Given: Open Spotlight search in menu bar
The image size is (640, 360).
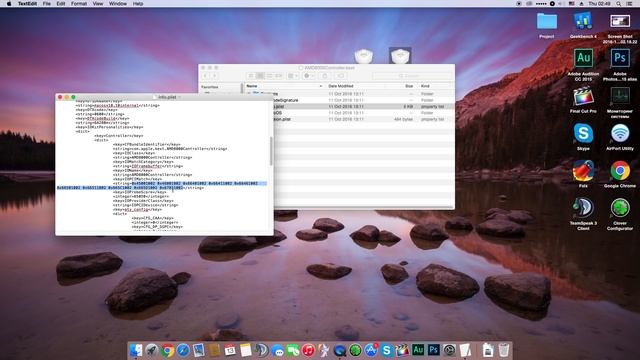Looking at the screenshot, I should click(x=619, y=4).
